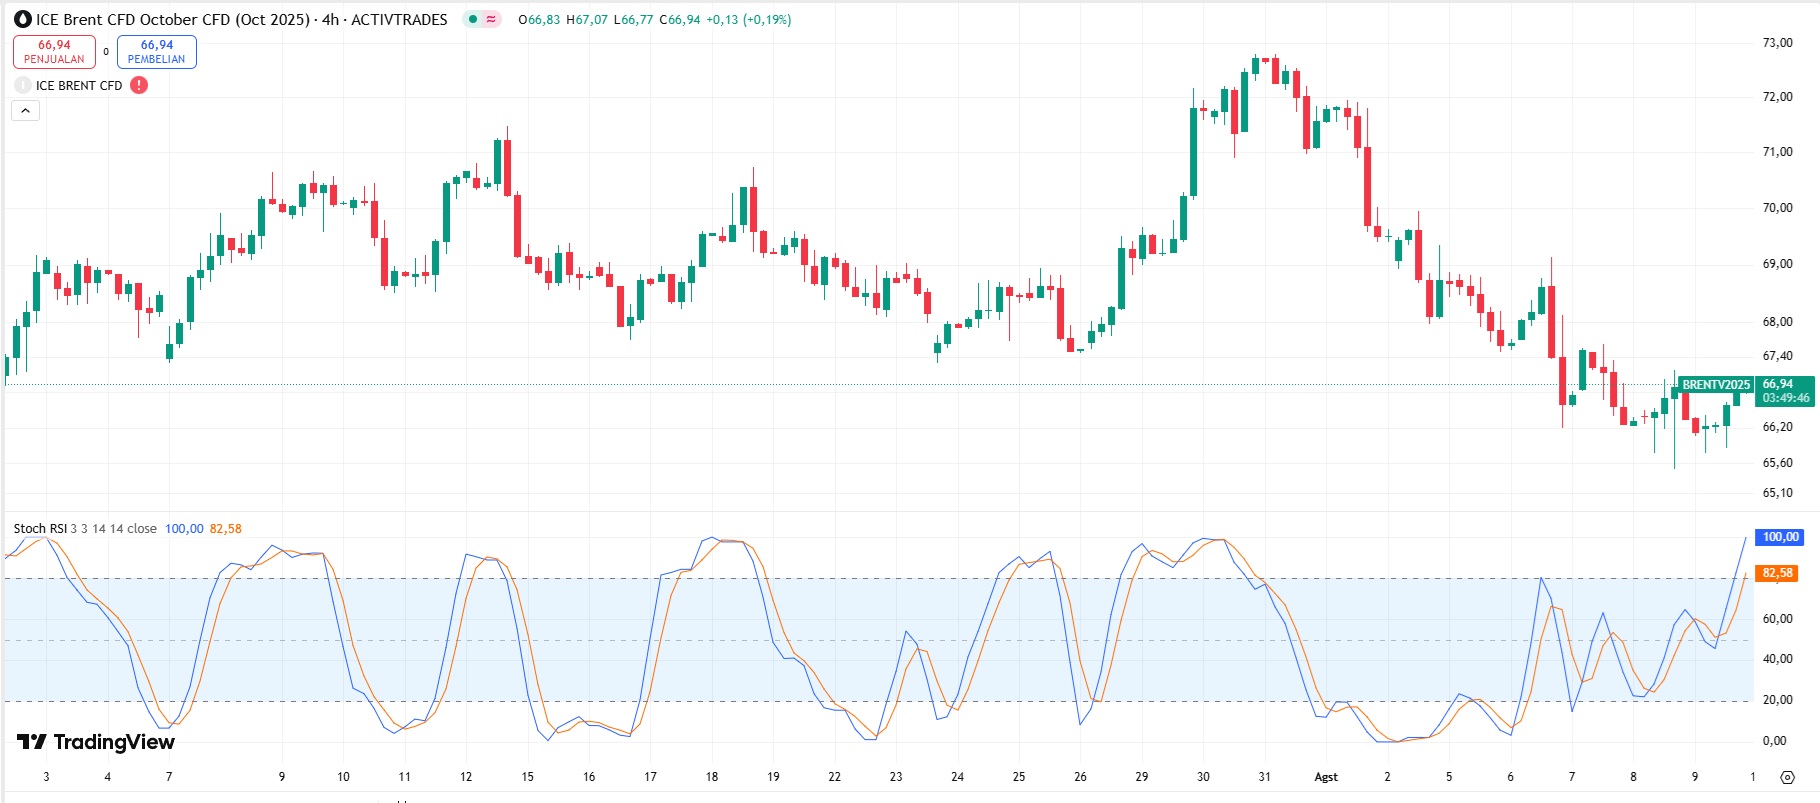Click the orange 82,58 Stoch RSI axis label
Image resolution: width=1820 pixels, height=803 pixels.
pyautogui.click(x=1777, y=573)
